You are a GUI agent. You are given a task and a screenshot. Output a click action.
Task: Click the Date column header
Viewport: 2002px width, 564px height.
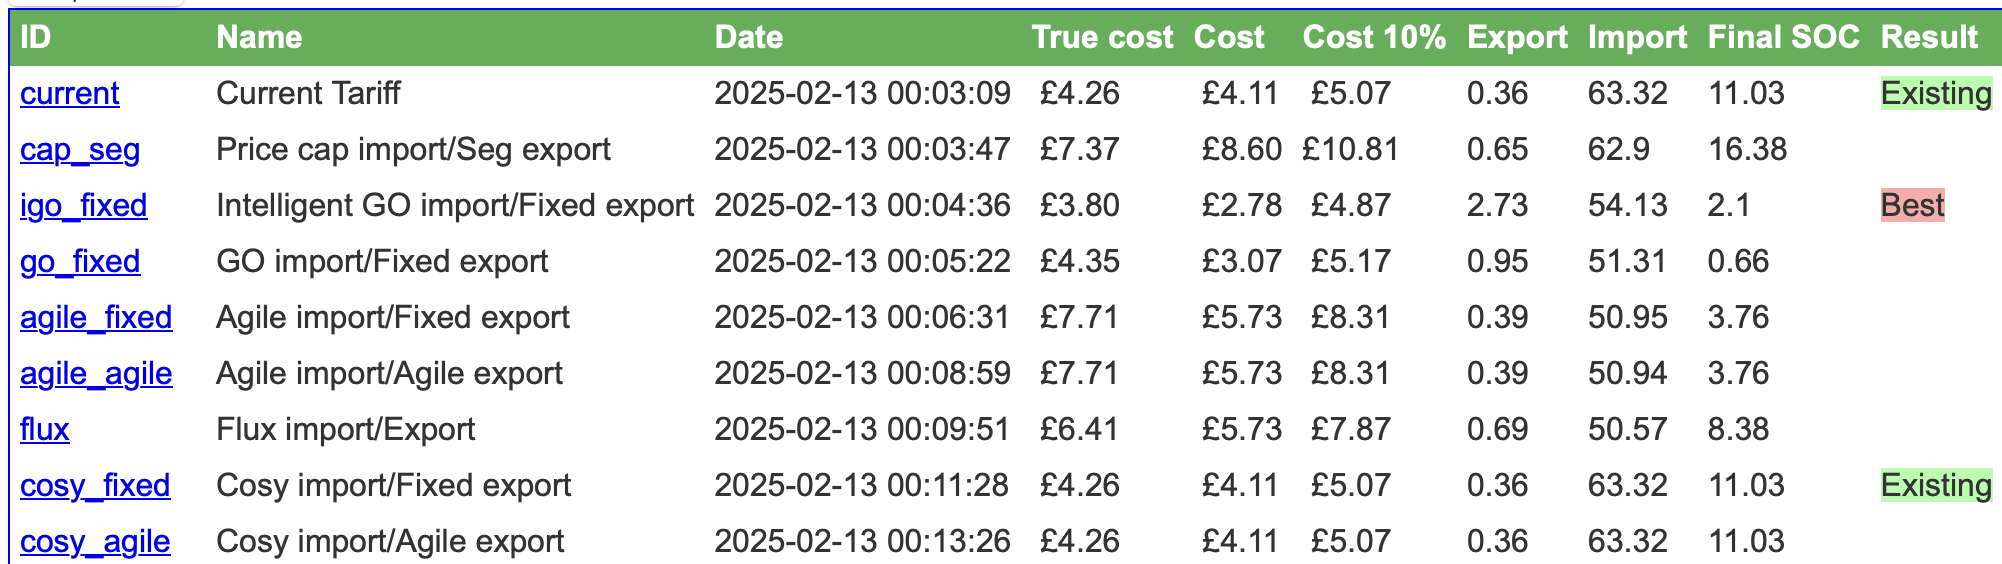[749, 37]
